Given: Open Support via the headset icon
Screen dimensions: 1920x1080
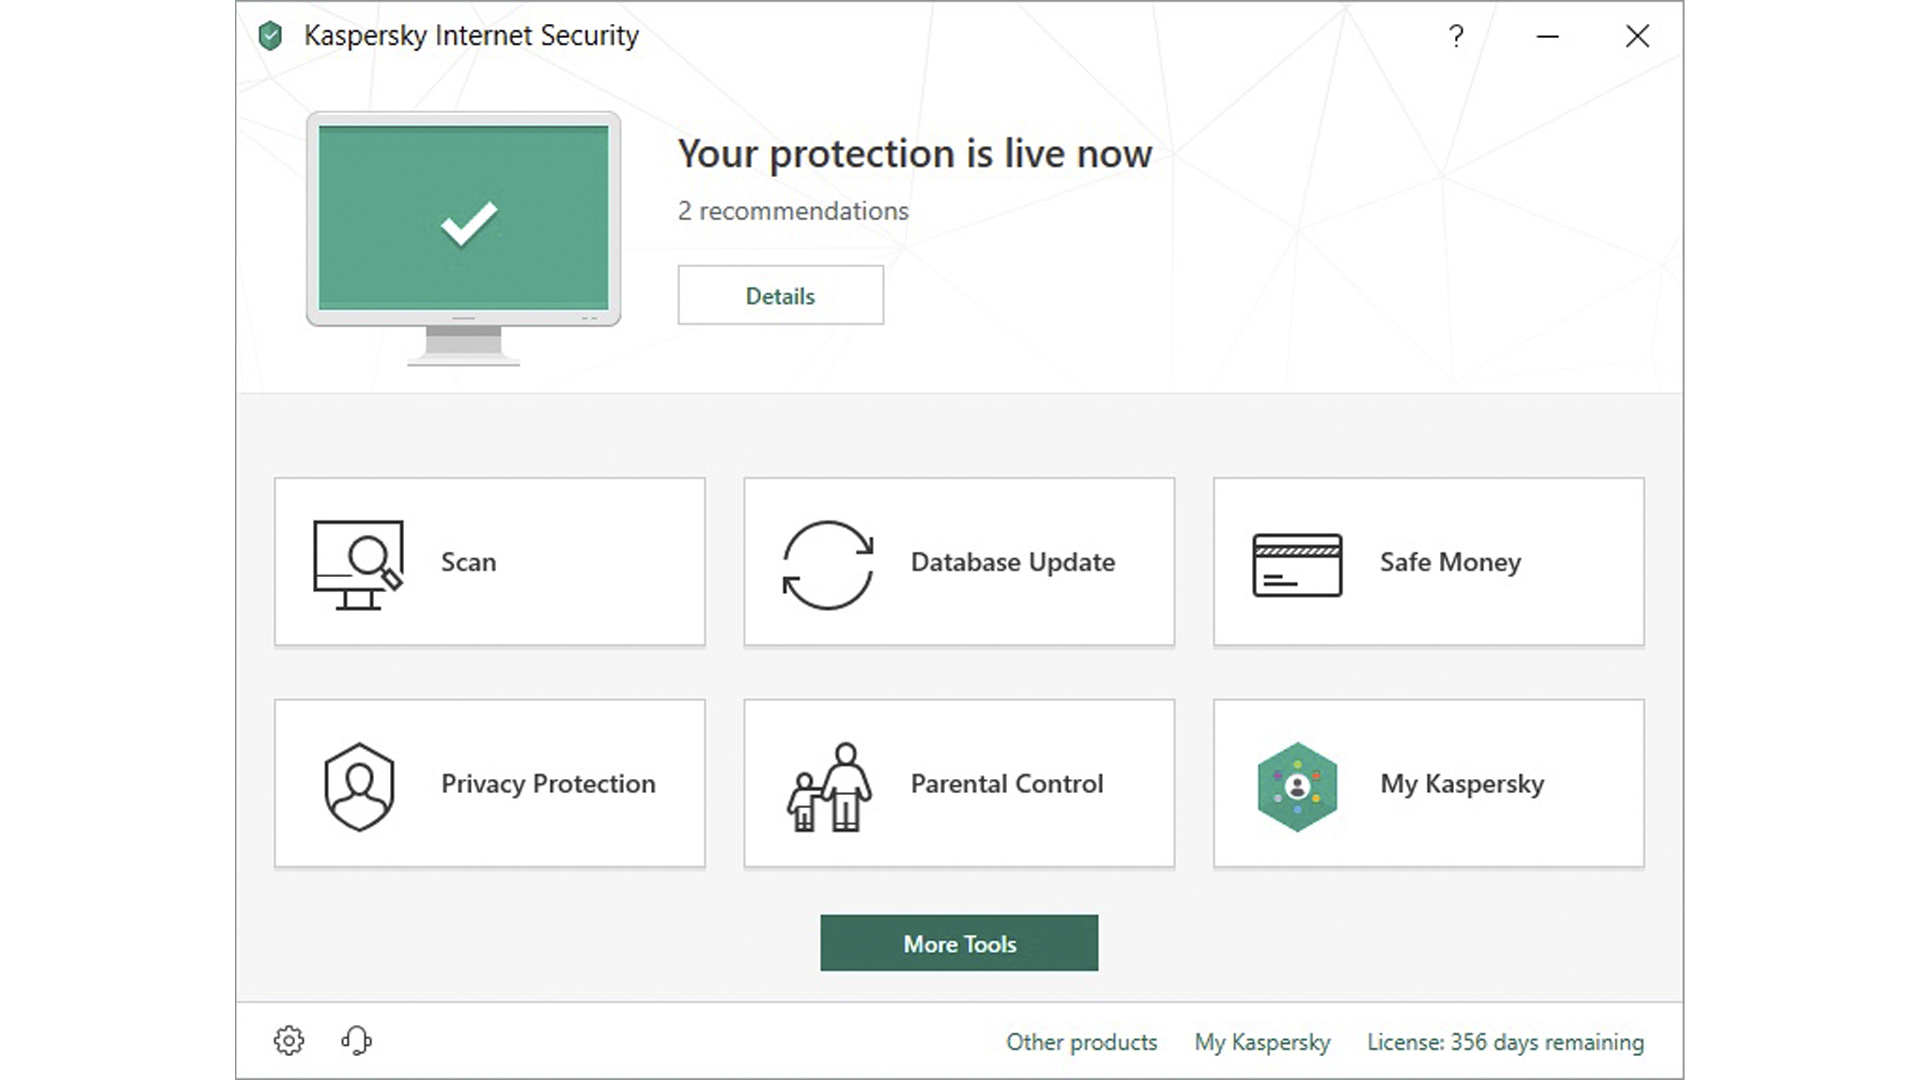Looking at the screenshot, I should coord(356,1041).
